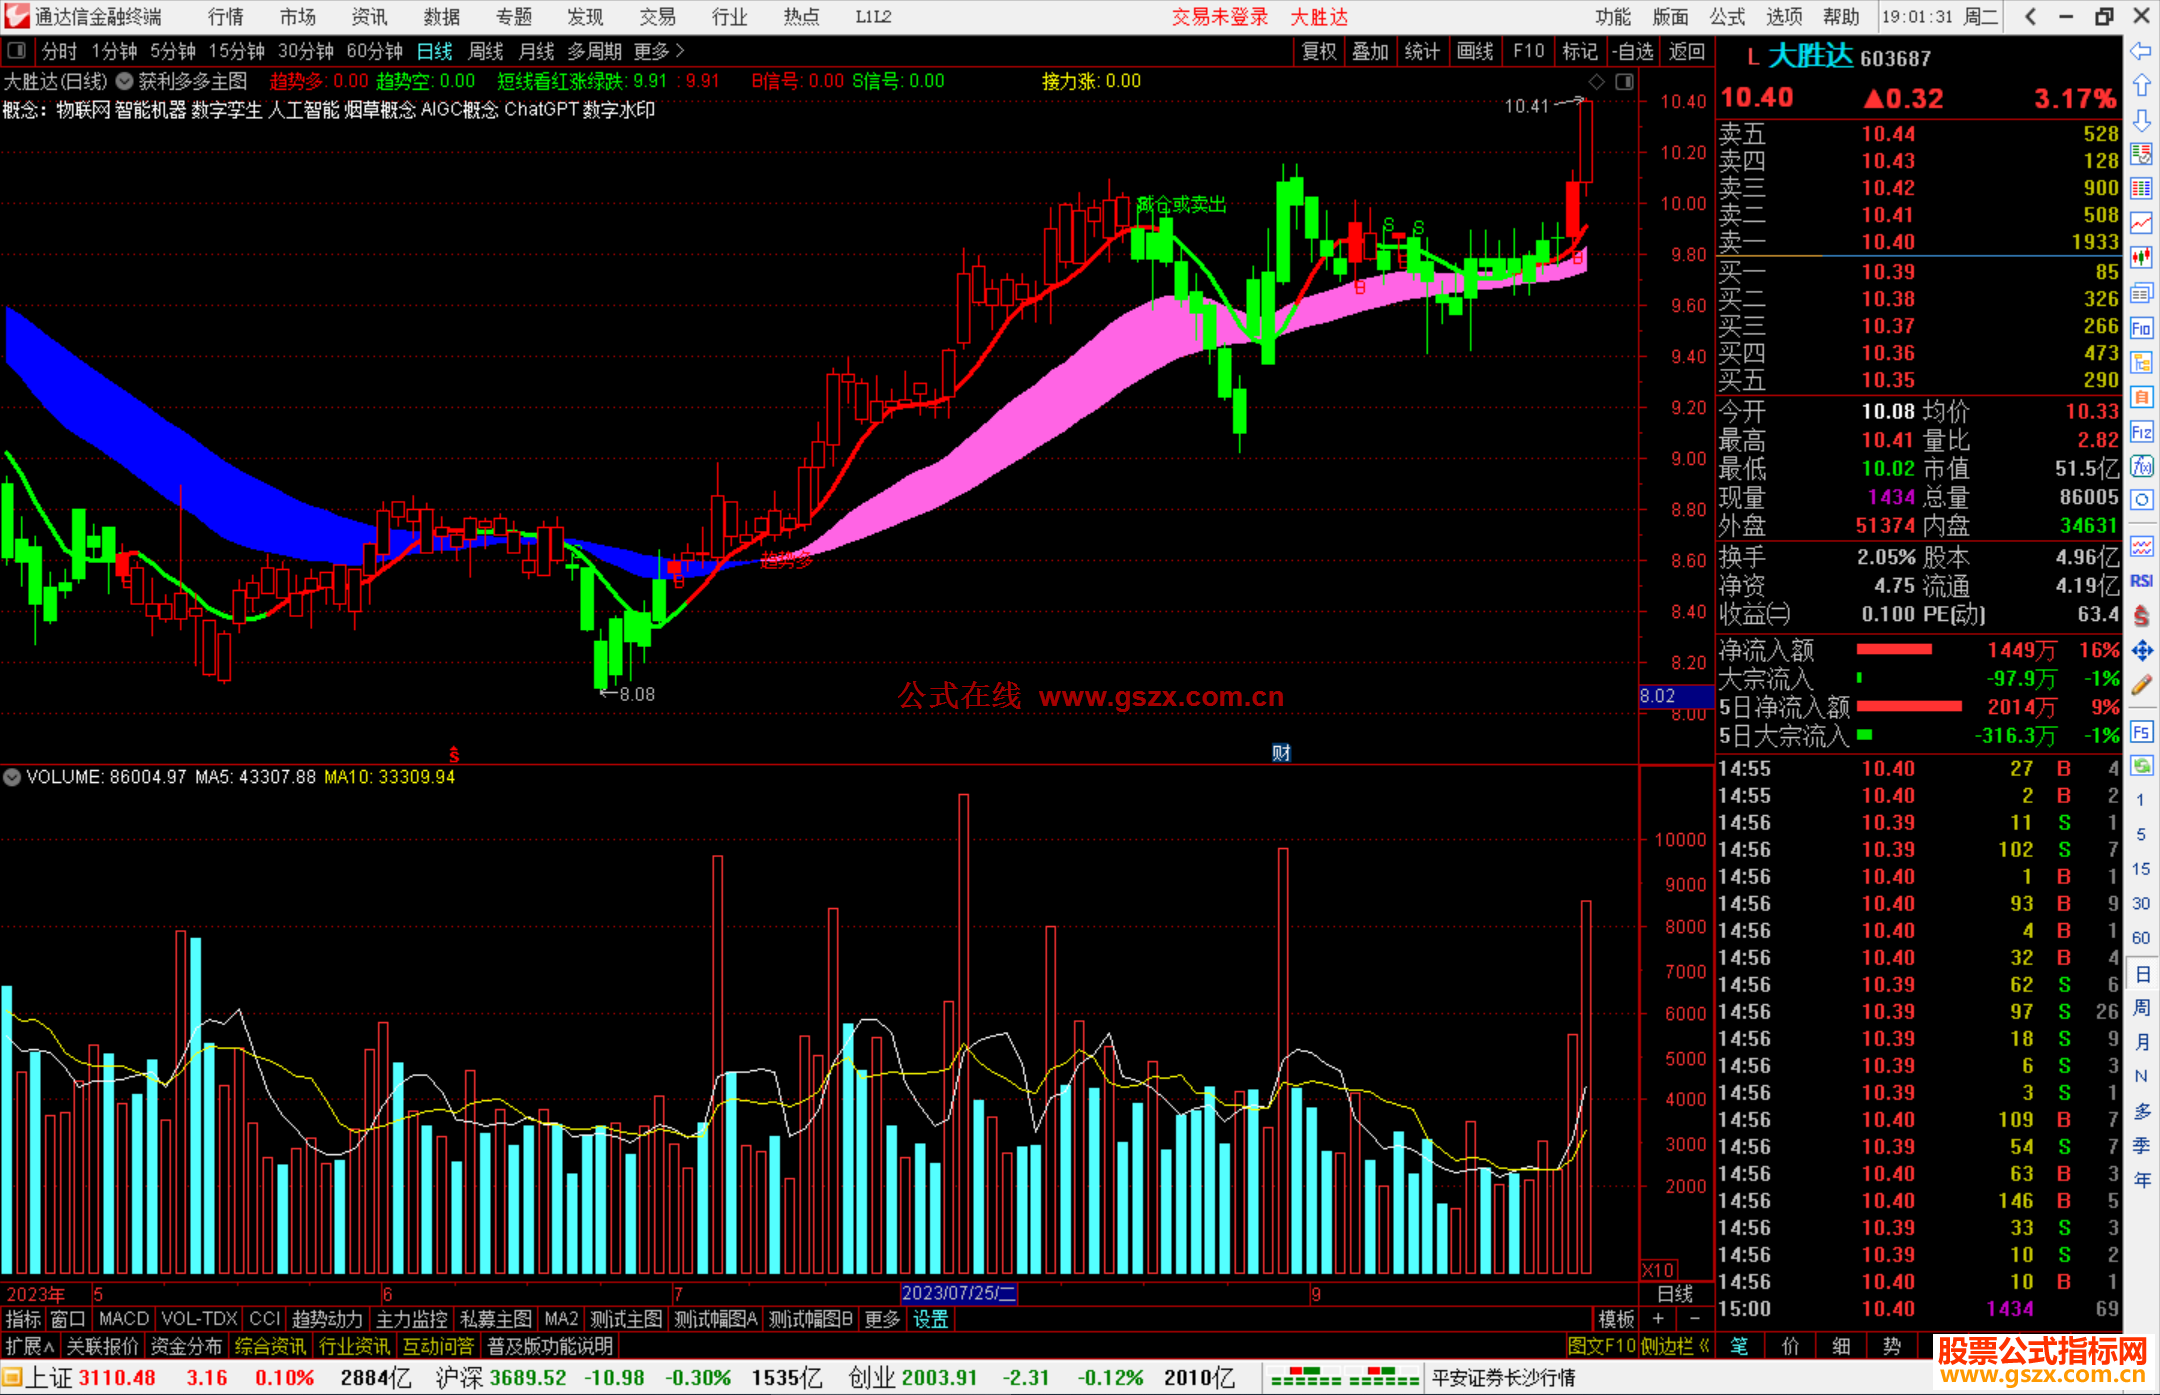
Task: Click the red dollar sign sidebar icon
Action: [2141, 616]
